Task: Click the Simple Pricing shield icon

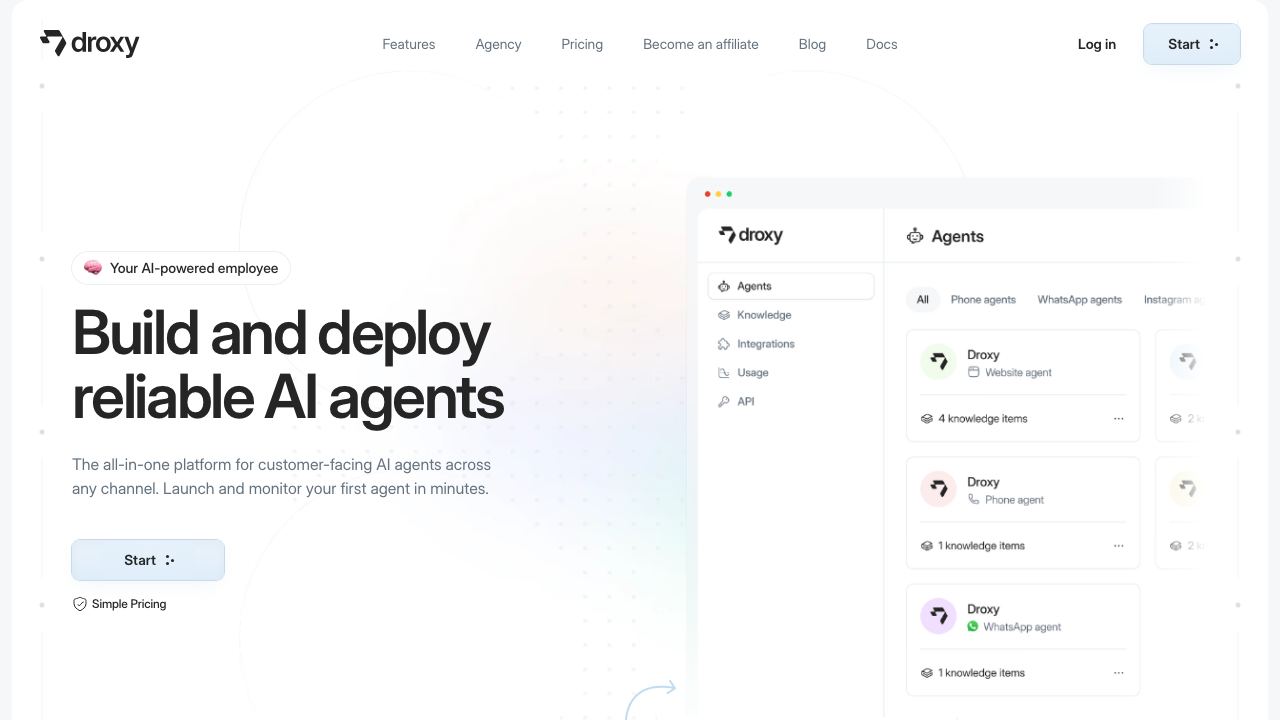Action: tap(80, 604)
